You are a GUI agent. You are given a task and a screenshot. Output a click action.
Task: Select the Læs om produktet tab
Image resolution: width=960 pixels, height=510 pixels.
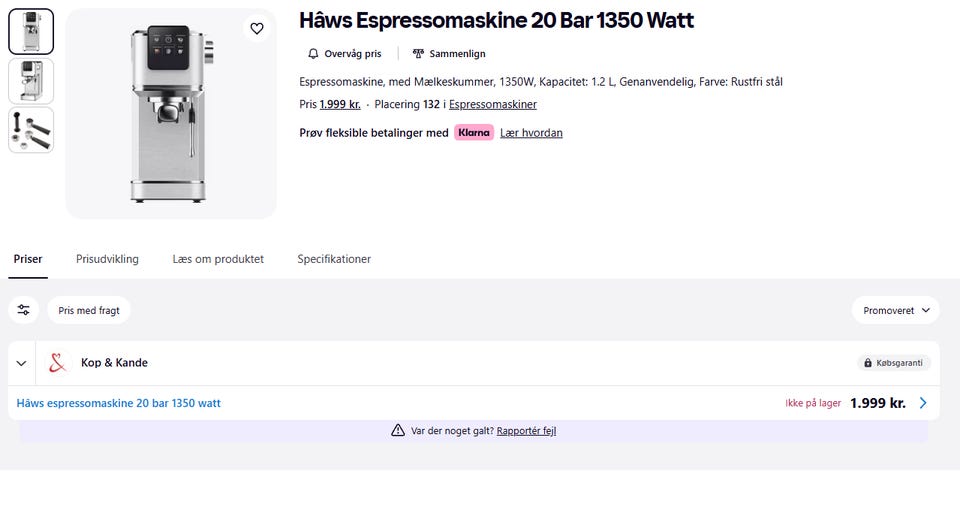[x=218, y=259]
